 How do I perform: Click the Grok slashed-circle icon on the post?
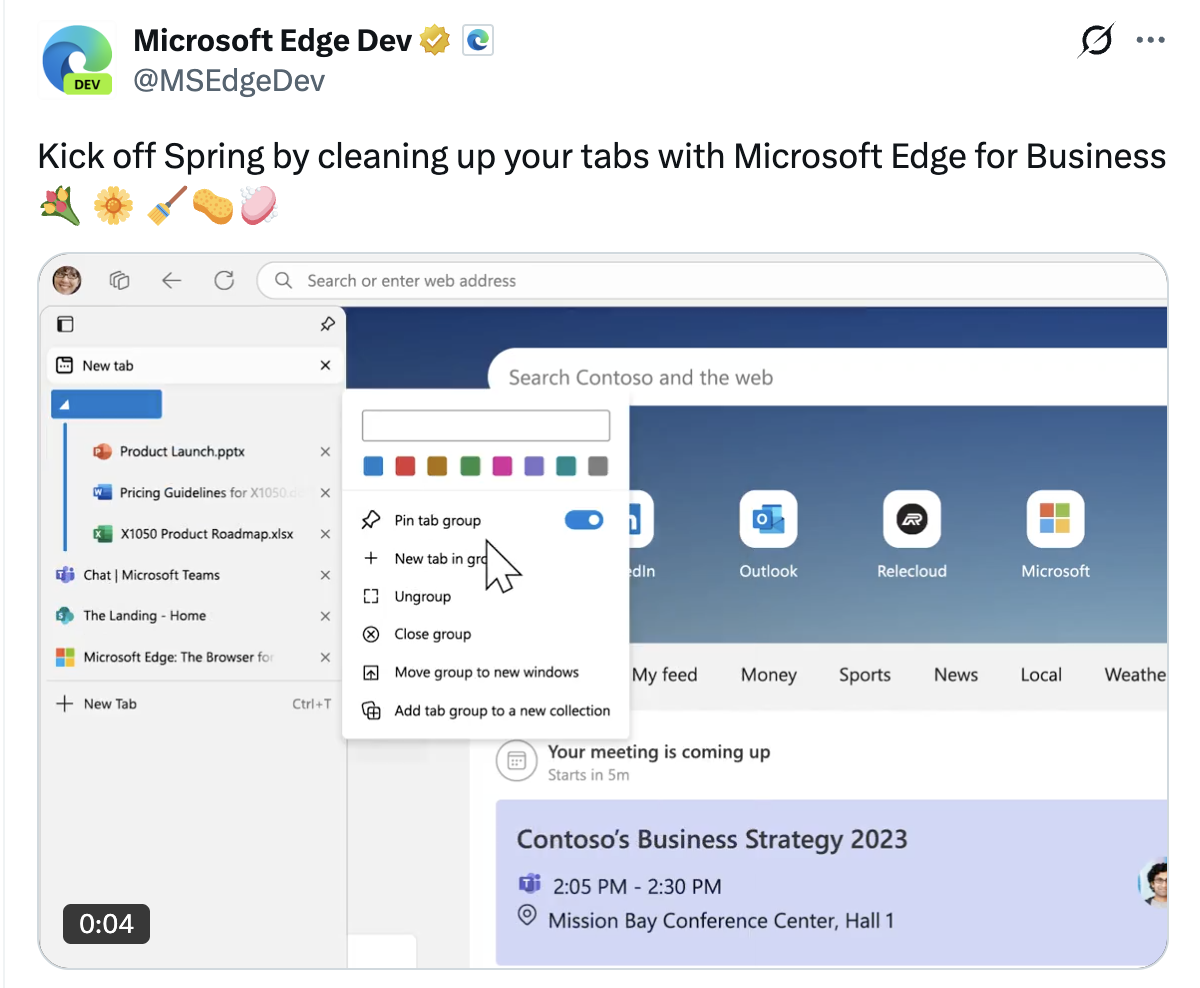click(x=1097, y=41)
